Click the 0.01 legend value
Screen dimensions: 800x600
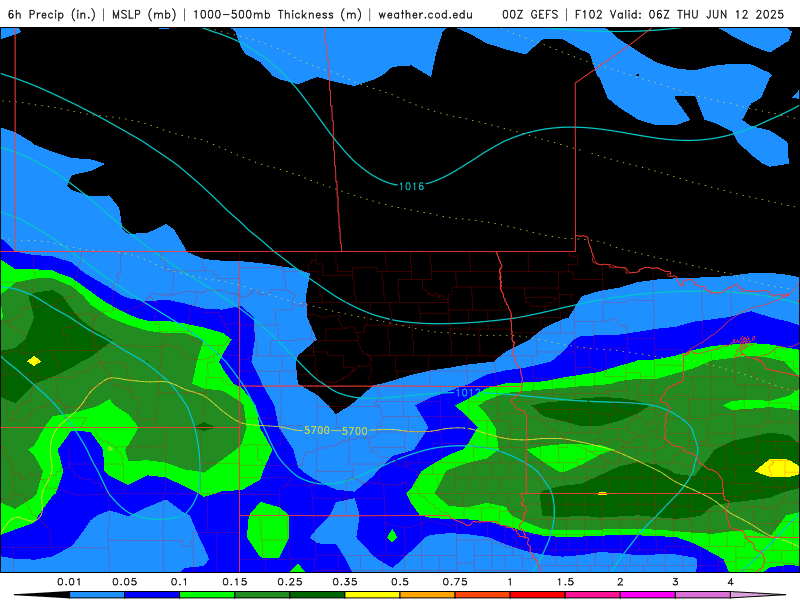(x=69, y=582)
